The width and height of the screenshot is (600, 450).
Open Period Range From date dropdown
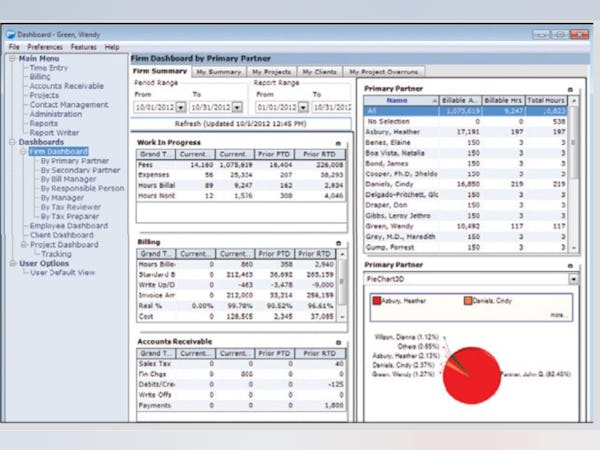tap(181, 108)
